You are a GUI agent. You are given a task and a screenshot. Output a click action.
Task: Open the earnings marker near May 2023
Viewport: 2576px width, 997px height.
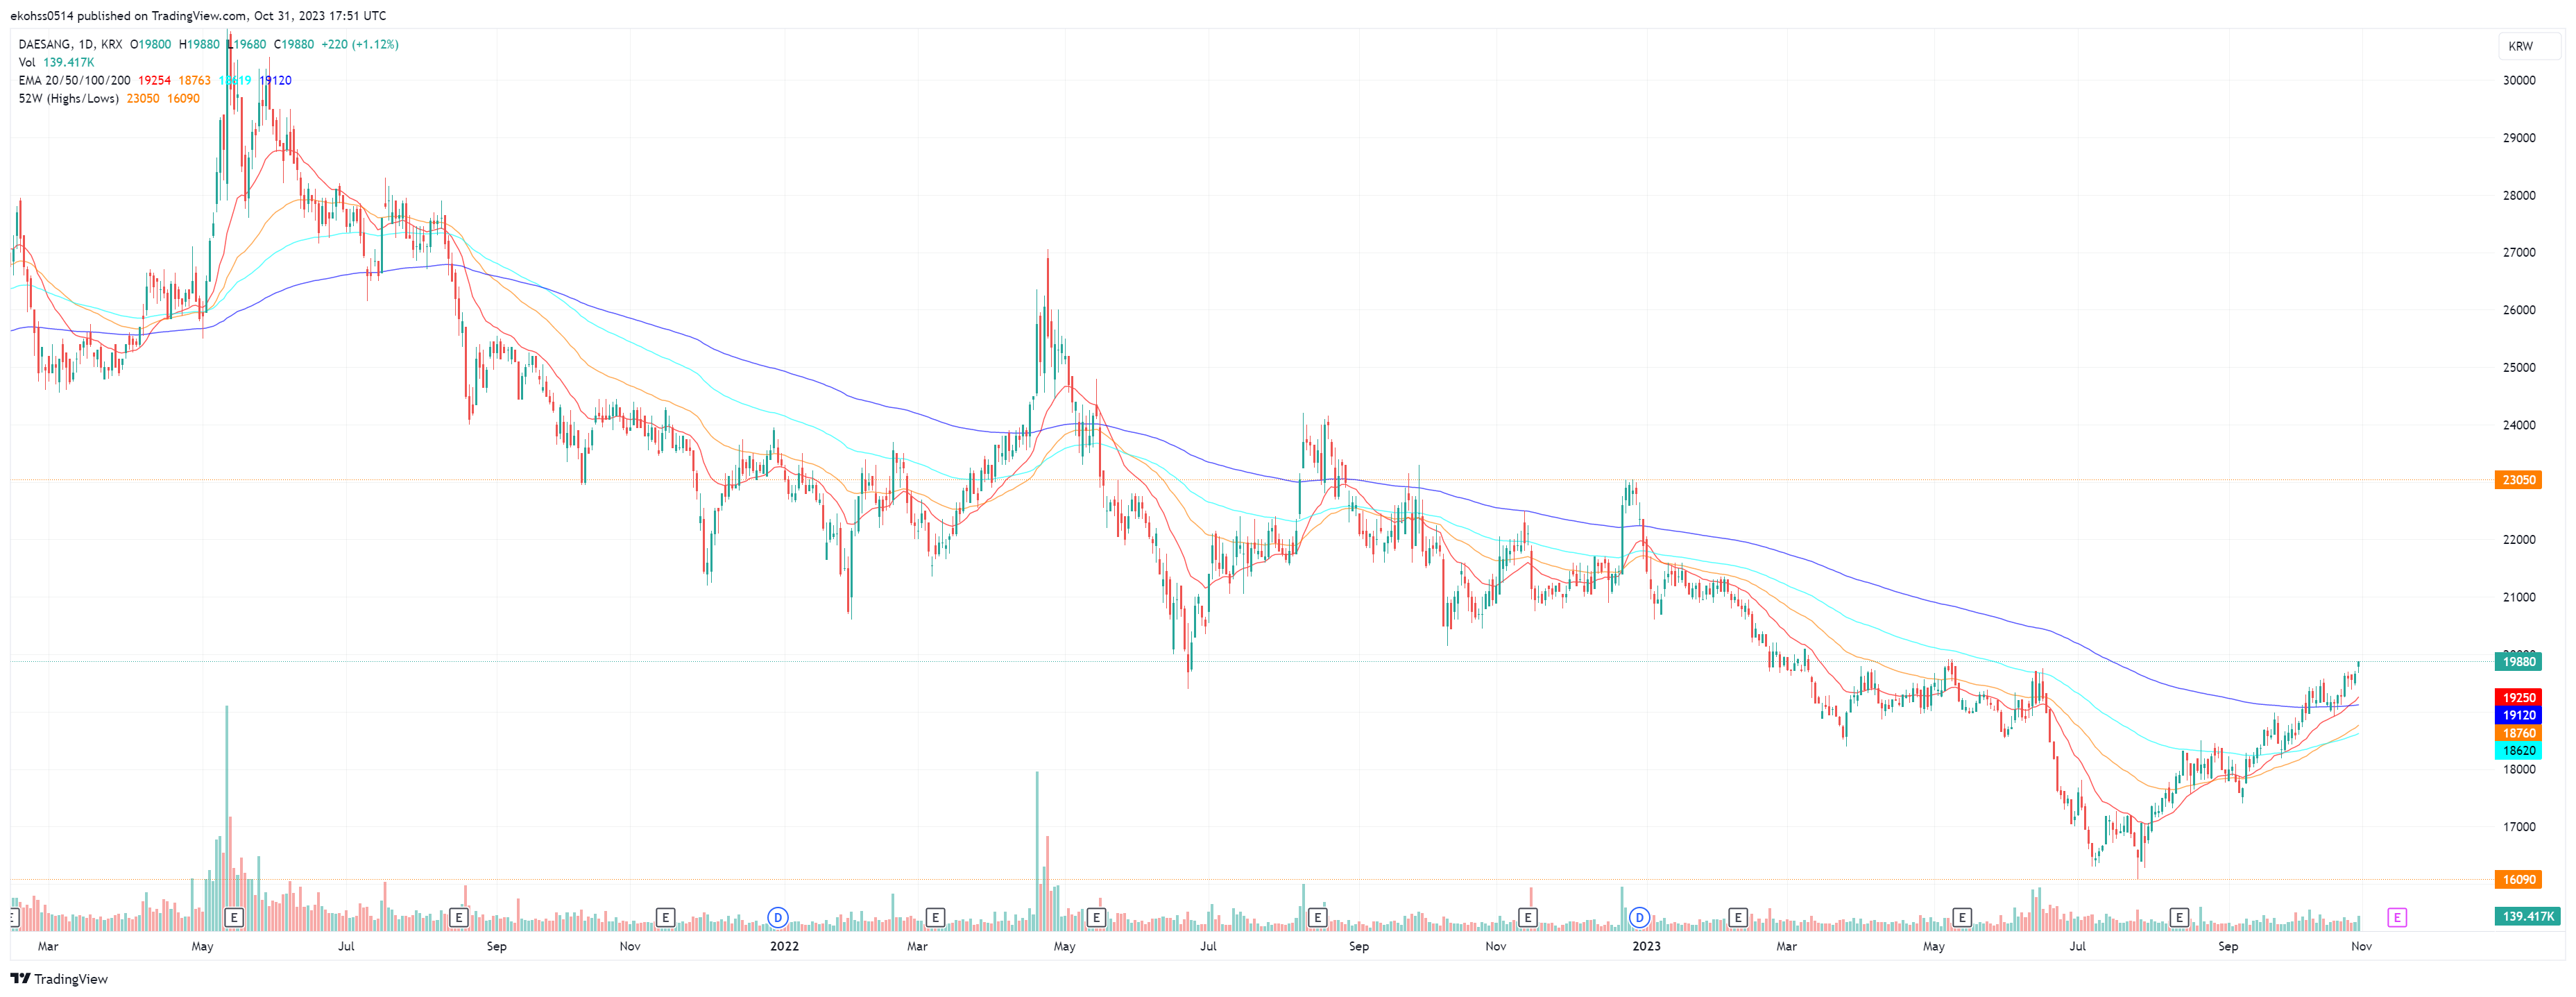click(x=1962, y=917)
